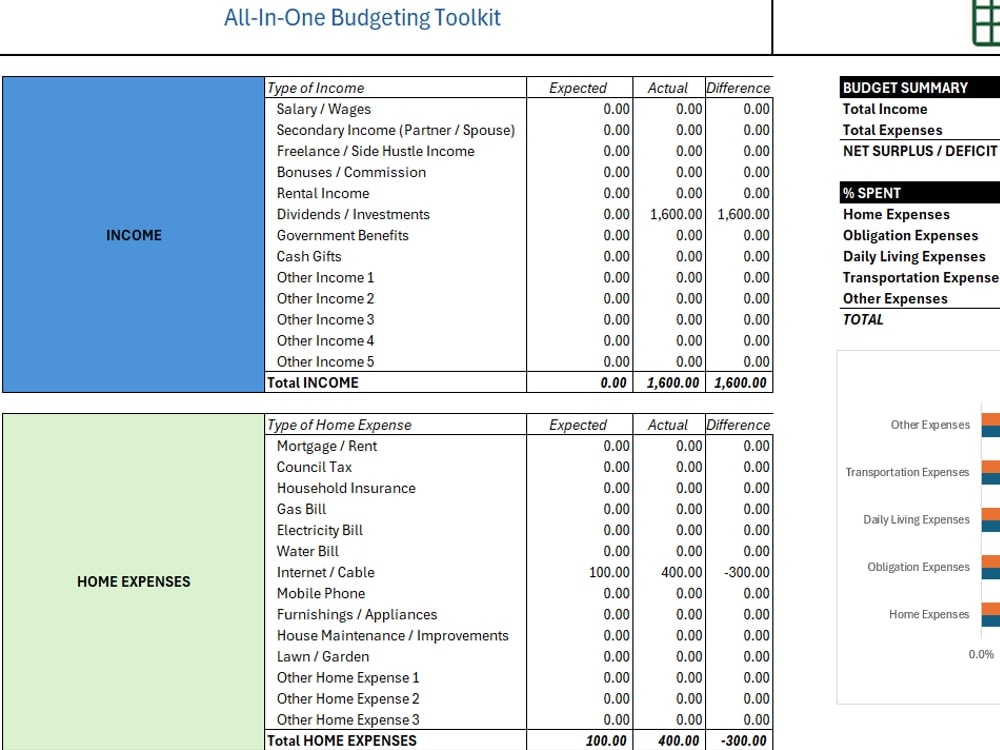Click the All-In-One Budgeting Toolkit title
The width and height of the screenshot is (1000, 750).
[x=362, y=17]
